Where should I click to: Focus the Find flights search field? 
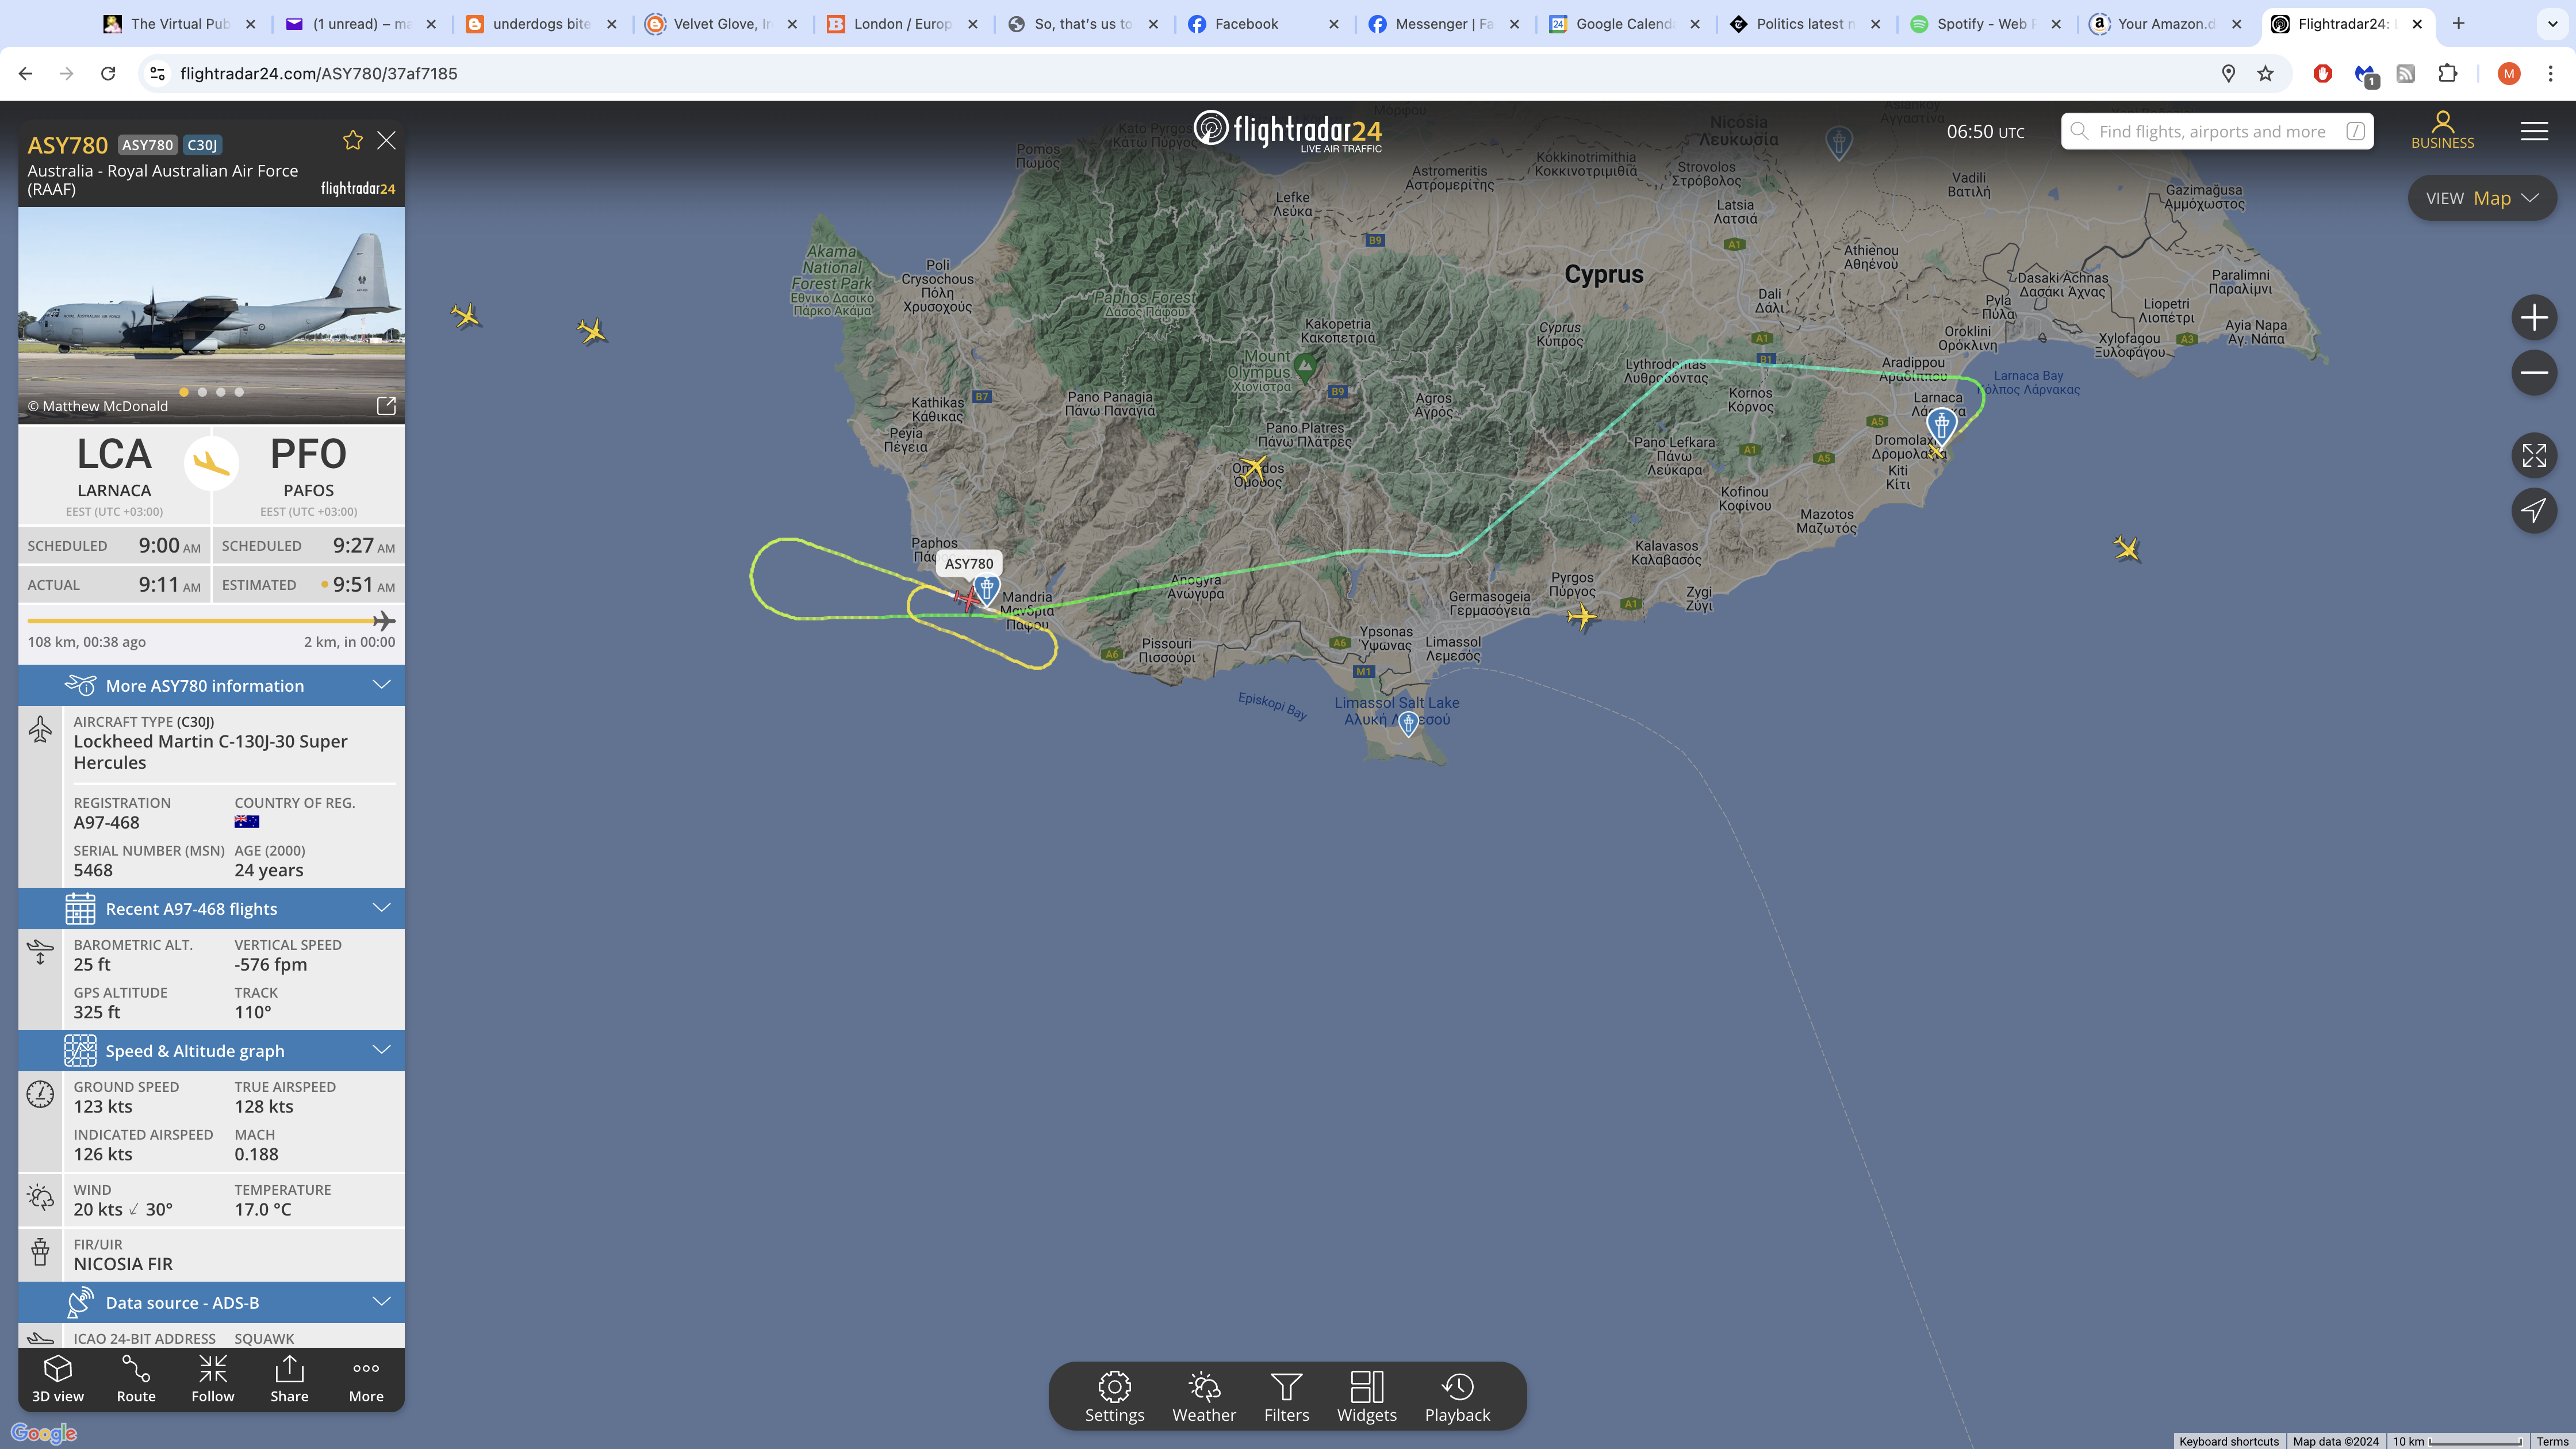tap(2217, 131)
